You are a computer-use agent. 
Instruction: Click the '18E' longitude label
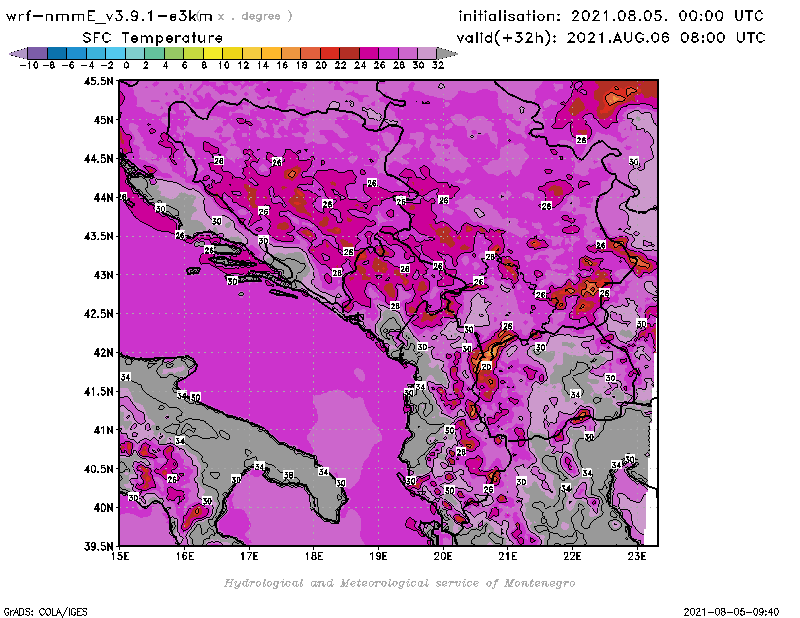point(314,556)
